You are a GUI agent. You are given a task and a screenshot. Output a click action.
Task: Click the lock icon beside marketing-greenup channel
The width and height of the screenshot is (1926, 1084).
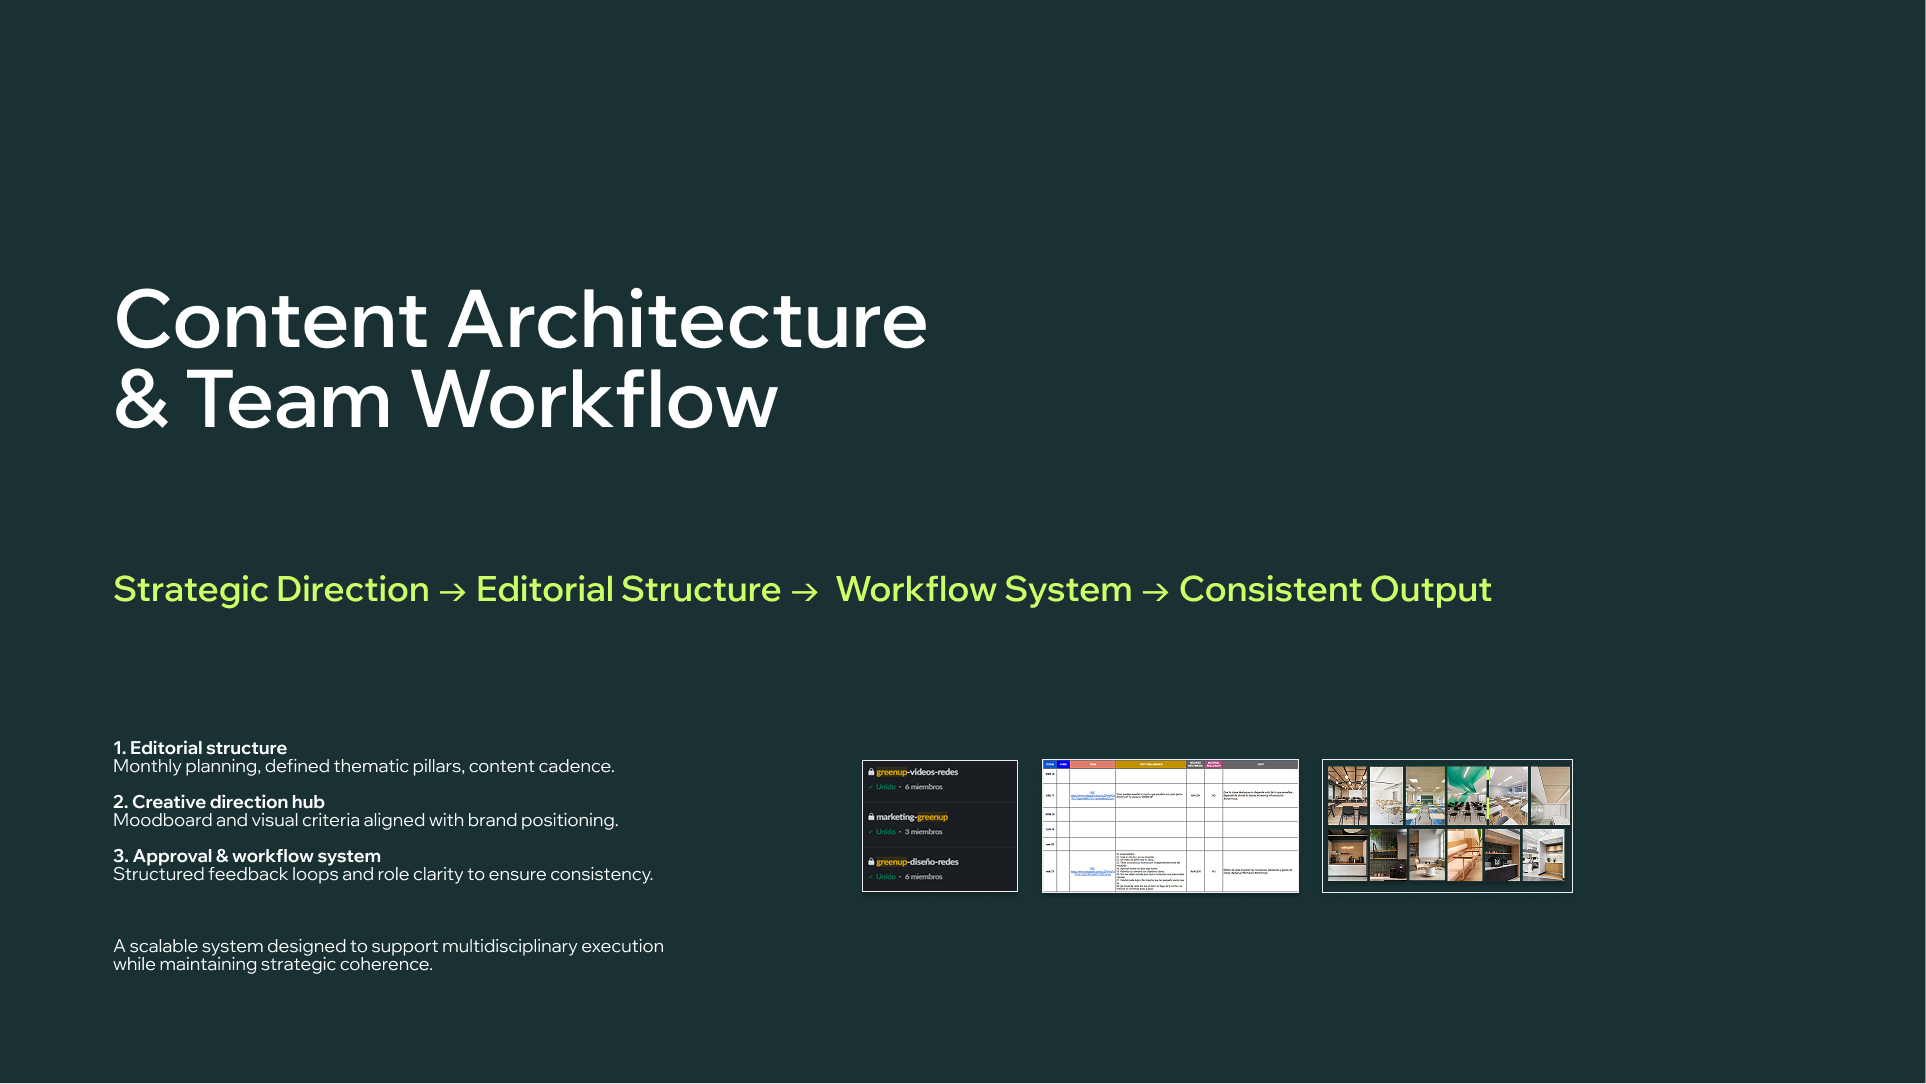pos(871,817)
